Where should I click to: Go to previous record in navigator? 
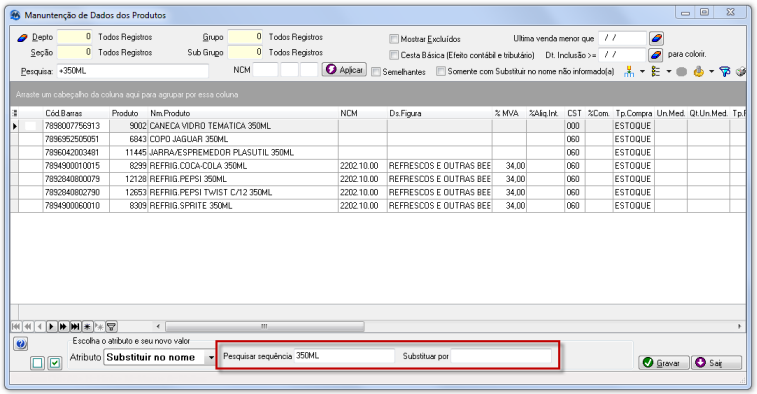tap(40, 327)
